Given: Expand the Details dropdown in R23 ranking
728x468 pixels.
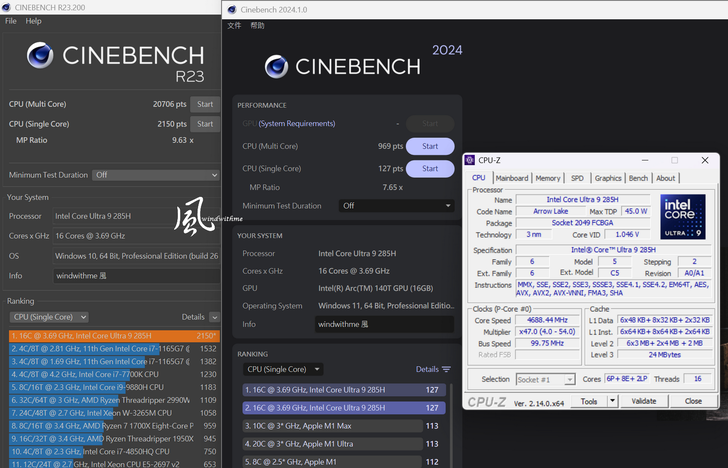Looking at the screenshot, I should coord(214,317).
